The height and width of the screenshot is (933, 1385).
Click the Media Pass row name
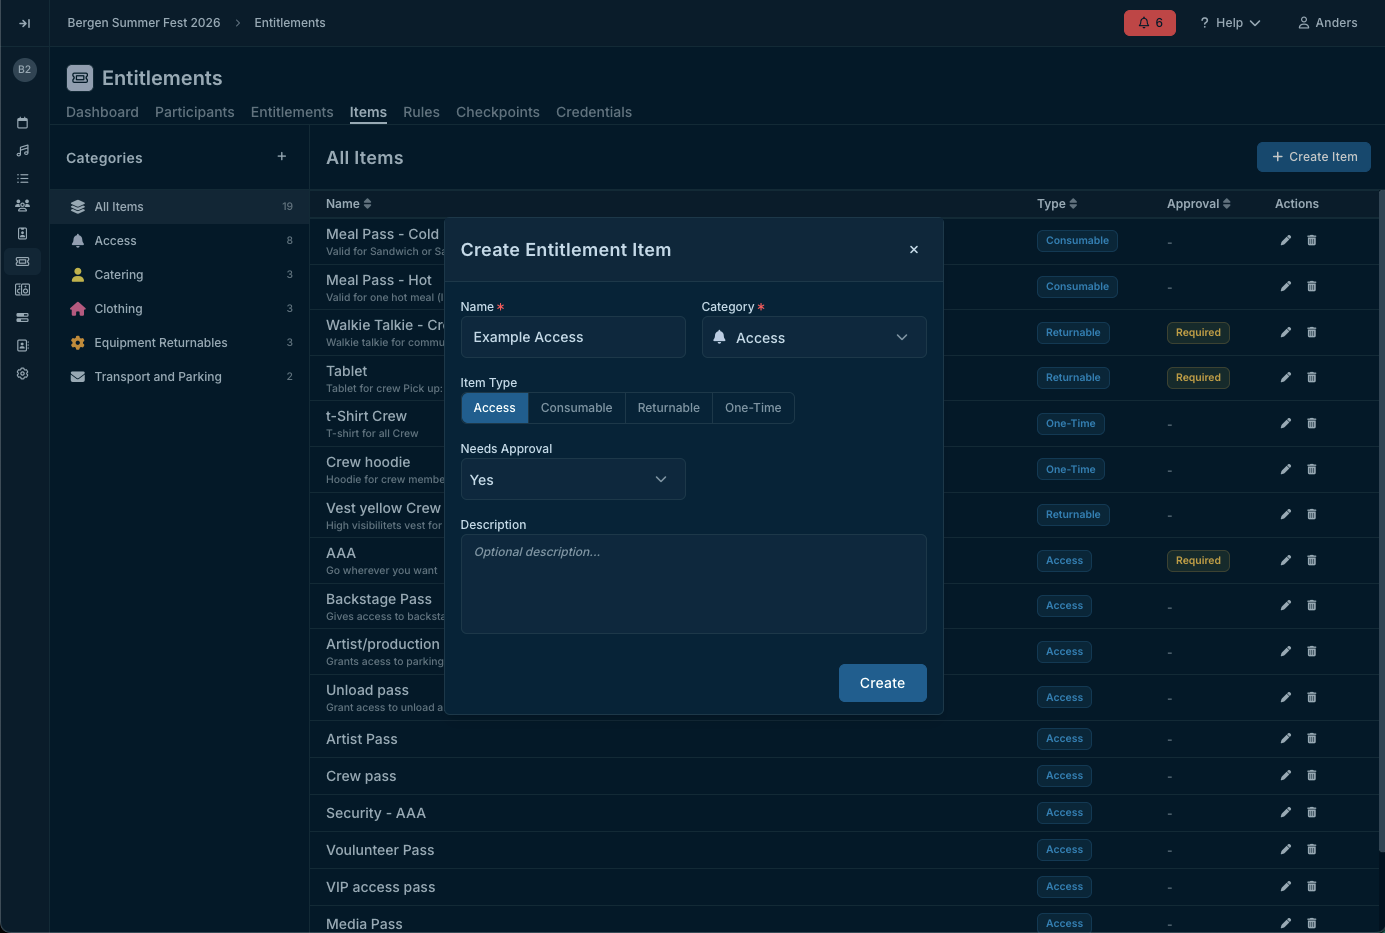pos(364,923)
